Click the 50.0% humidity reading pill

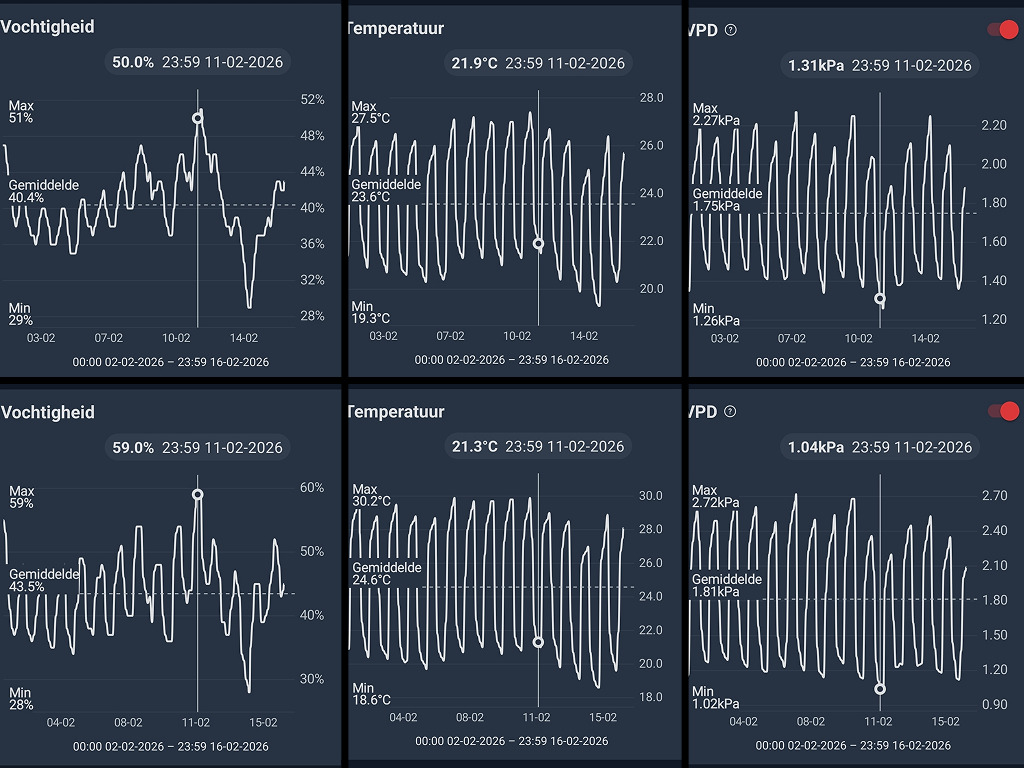point(197,62)
